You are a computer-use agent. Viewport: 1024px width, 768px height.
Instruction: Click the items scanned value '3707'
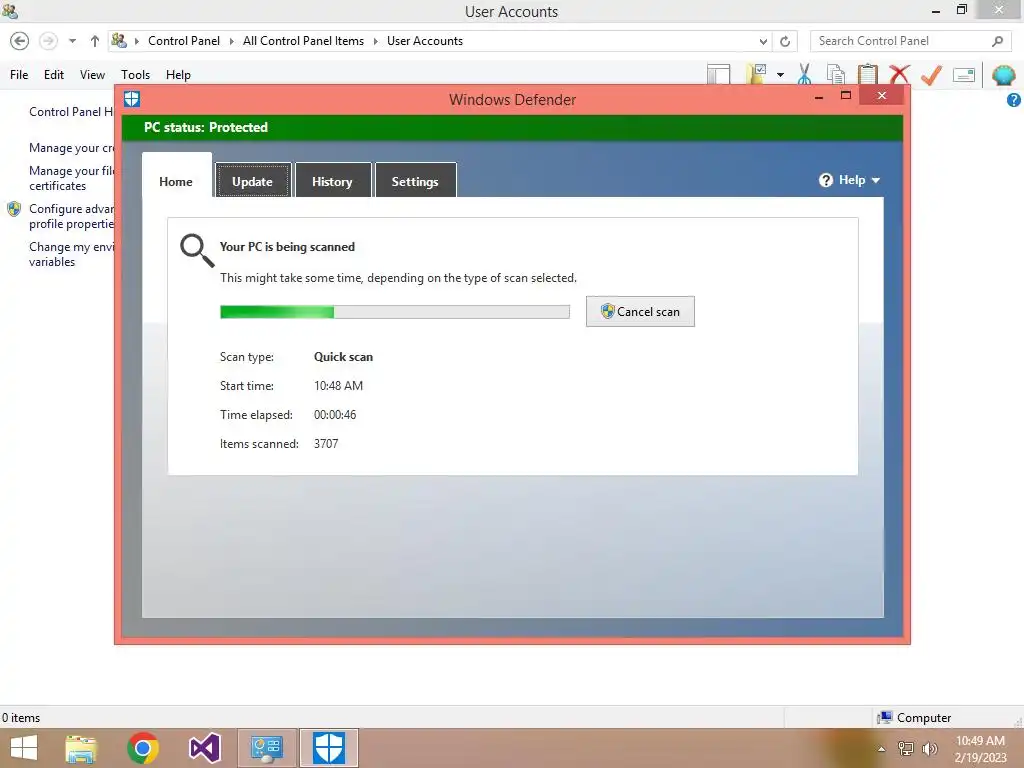[326, 444]
